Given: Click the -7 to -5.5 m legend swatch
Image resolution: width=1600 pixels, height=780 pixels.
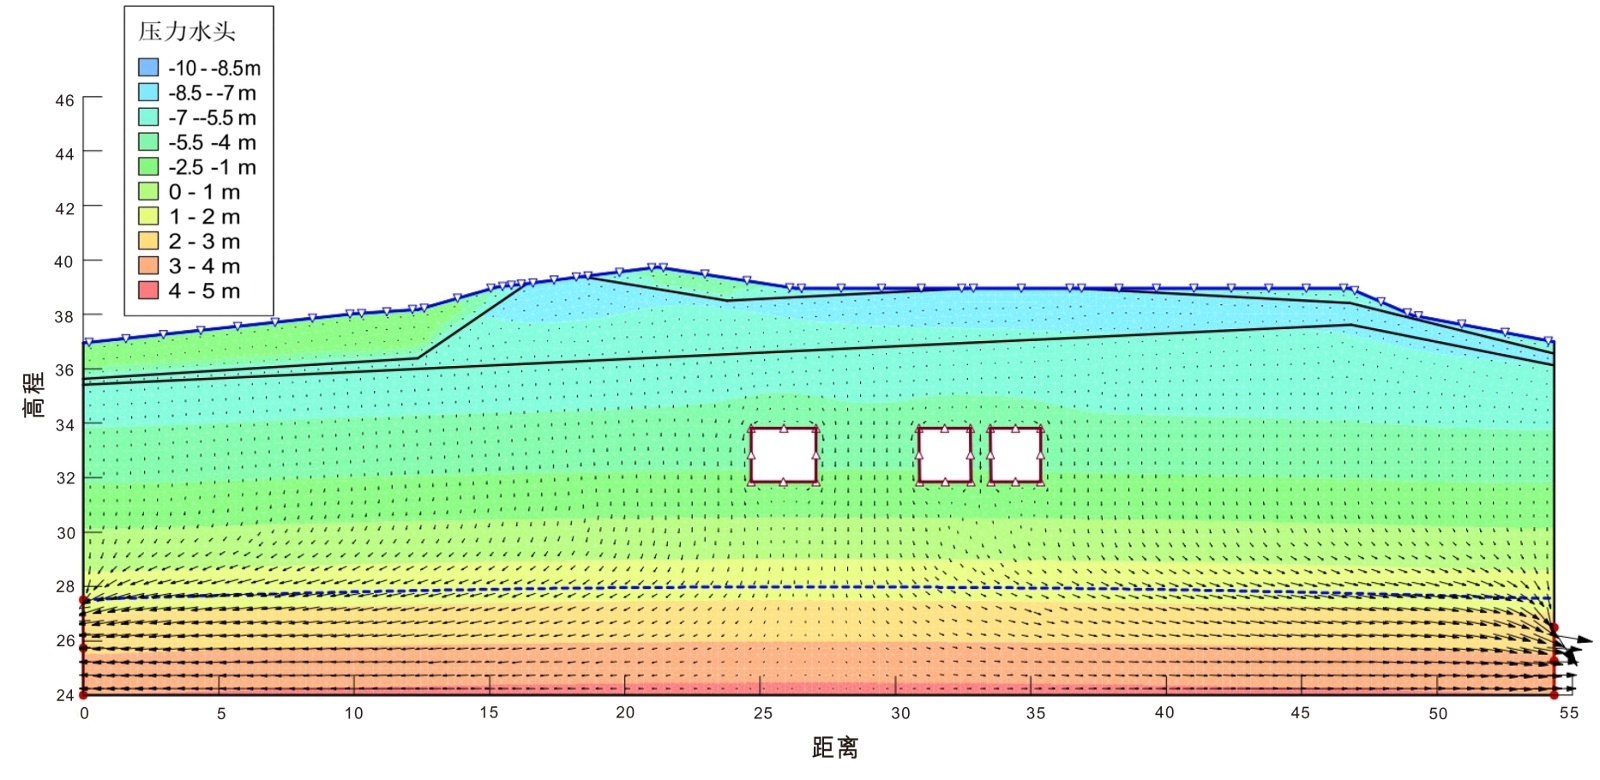Looking at the screenshot, I should [148, 117].
